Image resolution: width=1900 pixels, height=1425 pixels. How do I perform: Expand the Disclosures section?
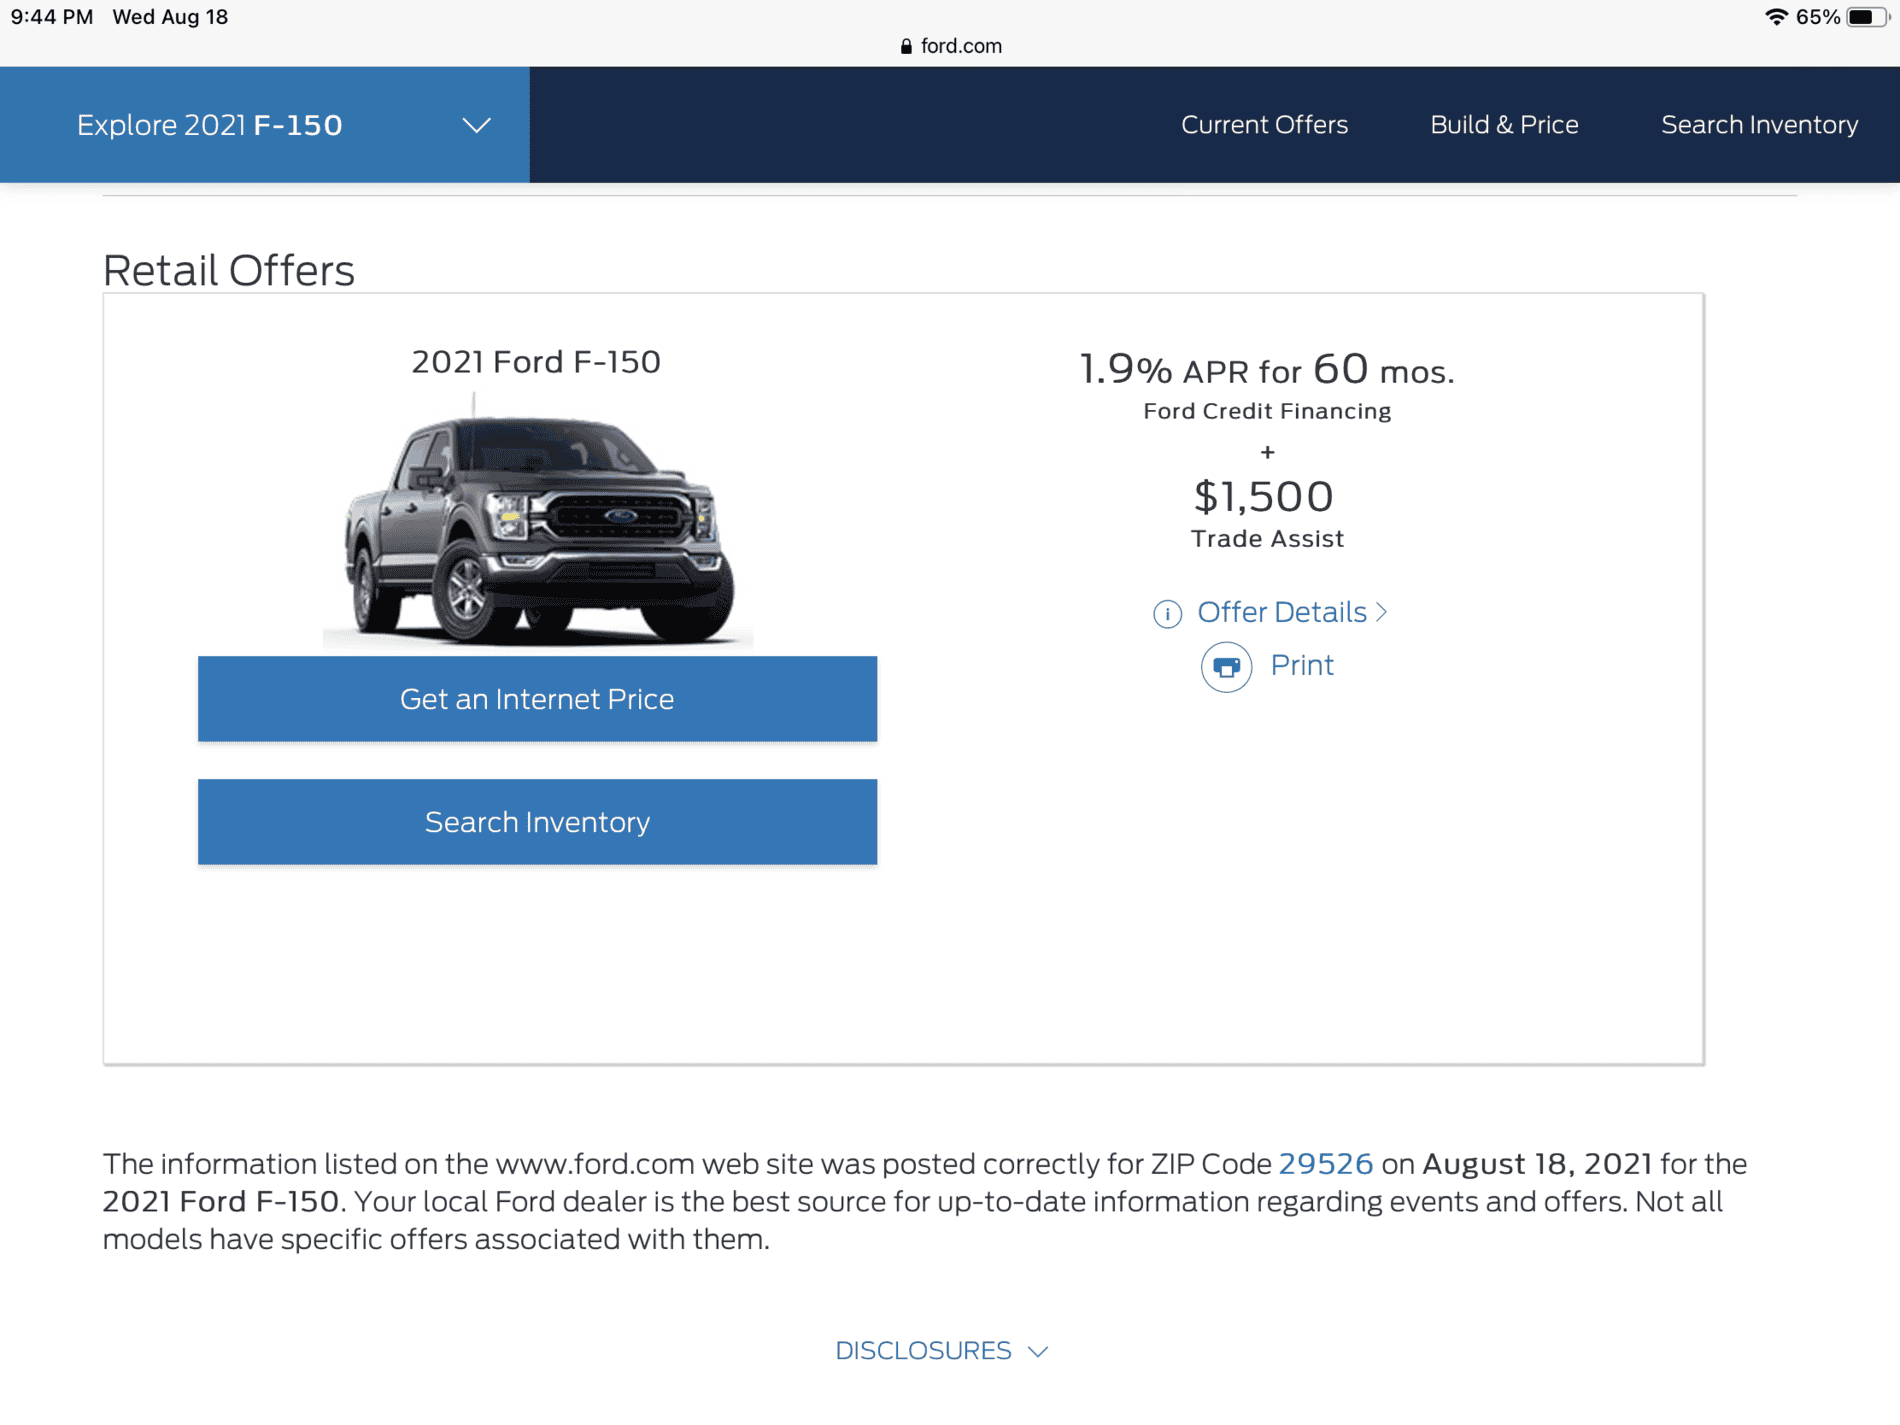coord(941,1351)
